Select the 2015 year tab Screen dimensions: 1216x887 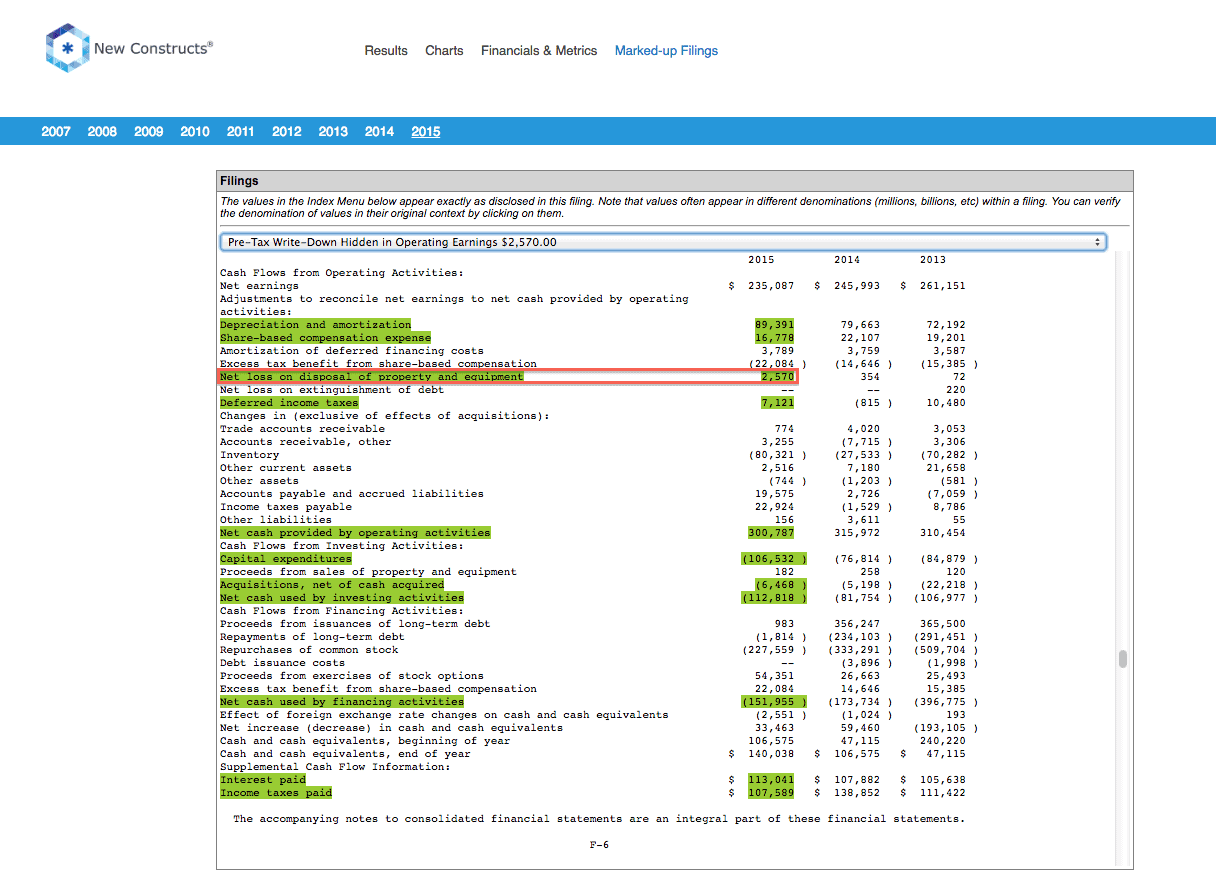click(425, 132)
